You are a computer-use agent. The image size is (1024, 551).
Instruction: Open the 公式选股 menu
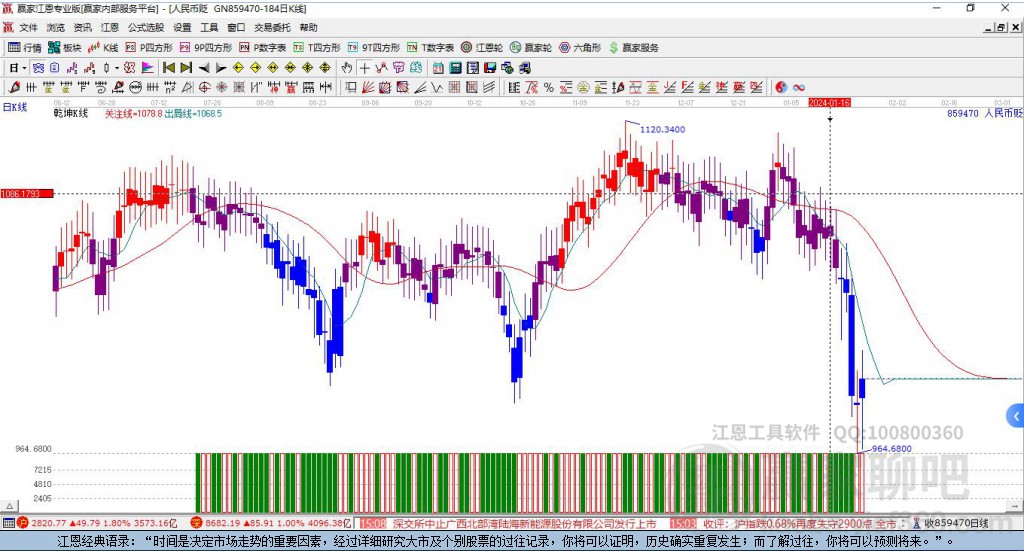click(x=146, y=28)
